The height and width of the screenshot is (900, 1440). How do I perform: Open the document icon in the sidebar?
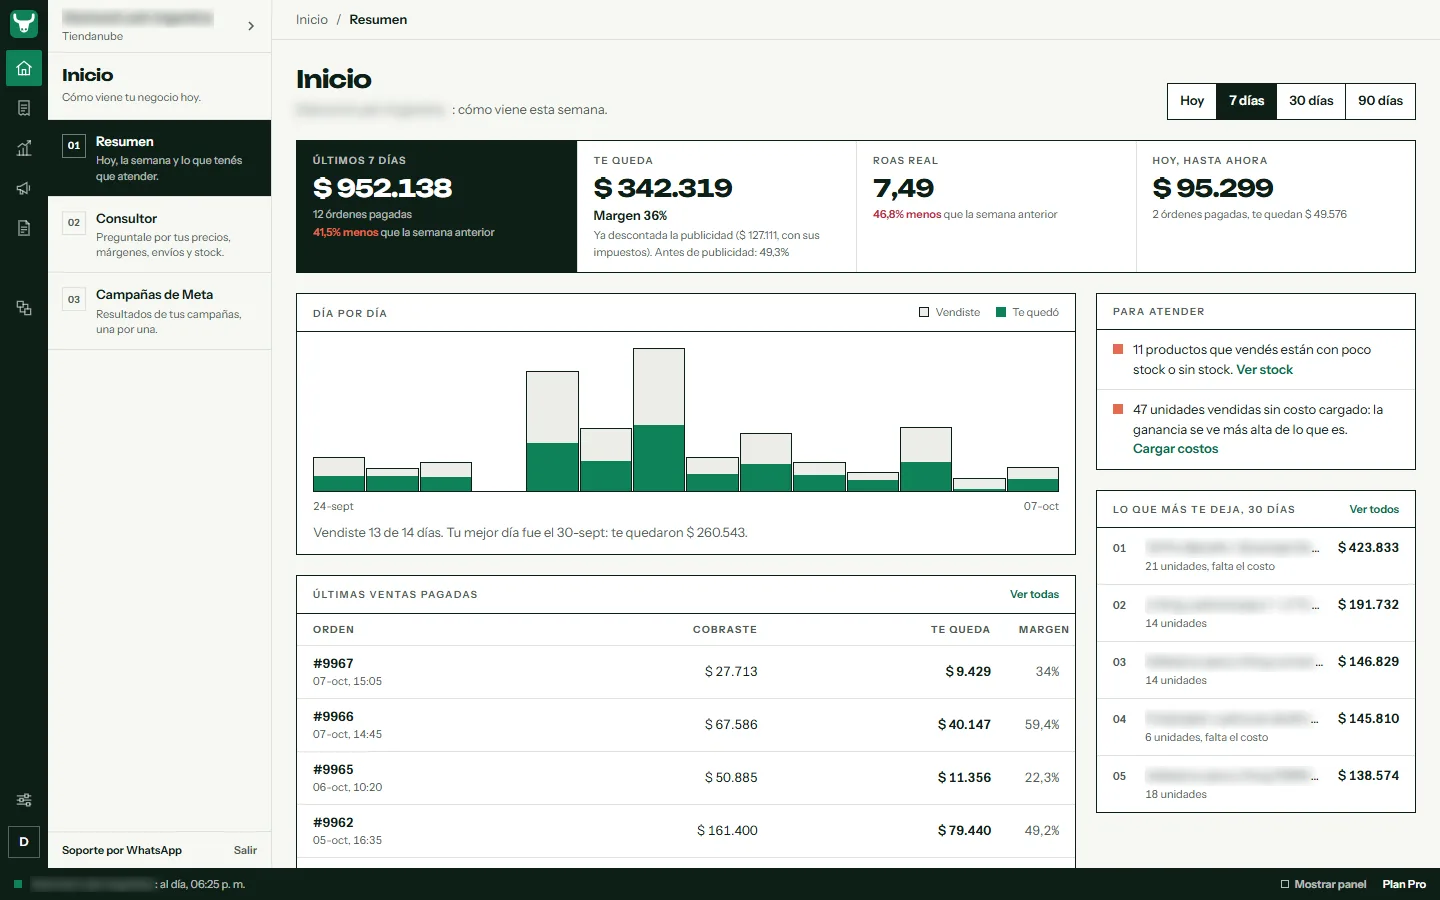point(24,228)
